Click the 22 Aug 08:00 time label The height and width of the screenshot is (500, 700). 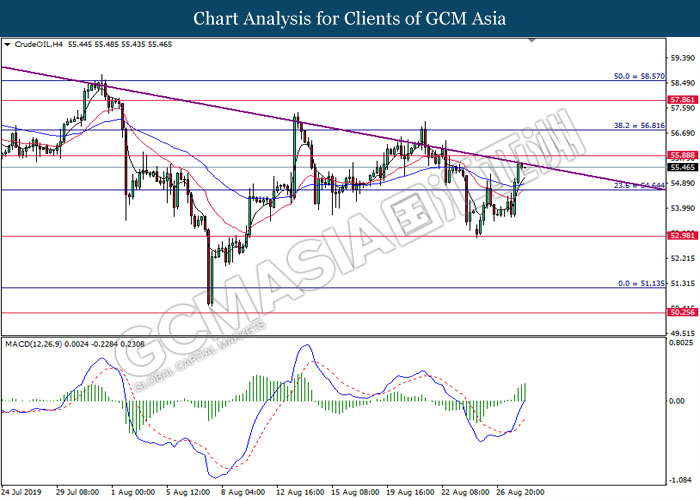(x=466, y=492)
